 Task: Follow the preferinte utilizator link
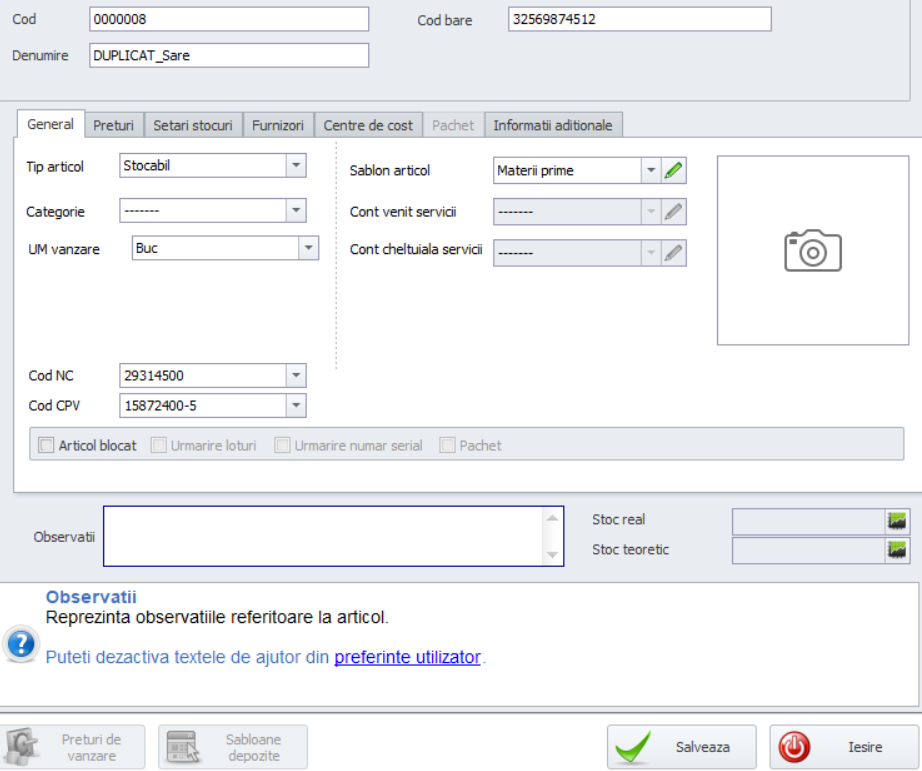407,657
